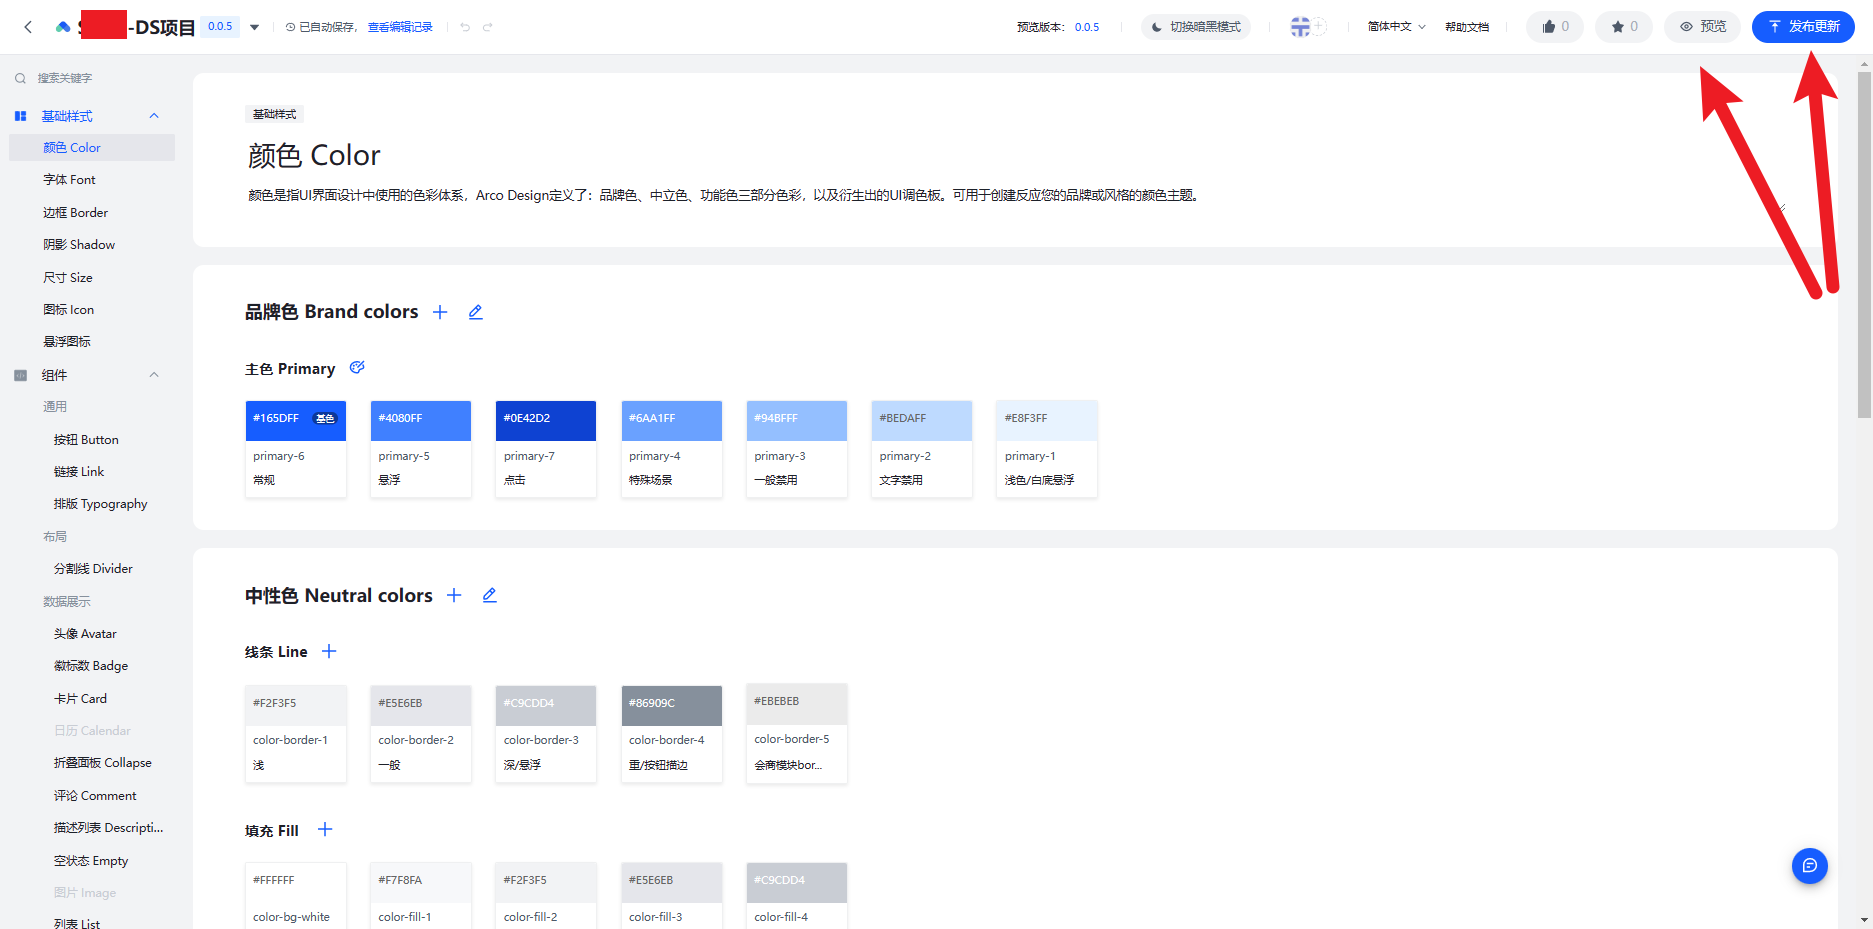Open 按钮 Button under the 组件 section
1873x929 pixels.
[x=85, y=439]
